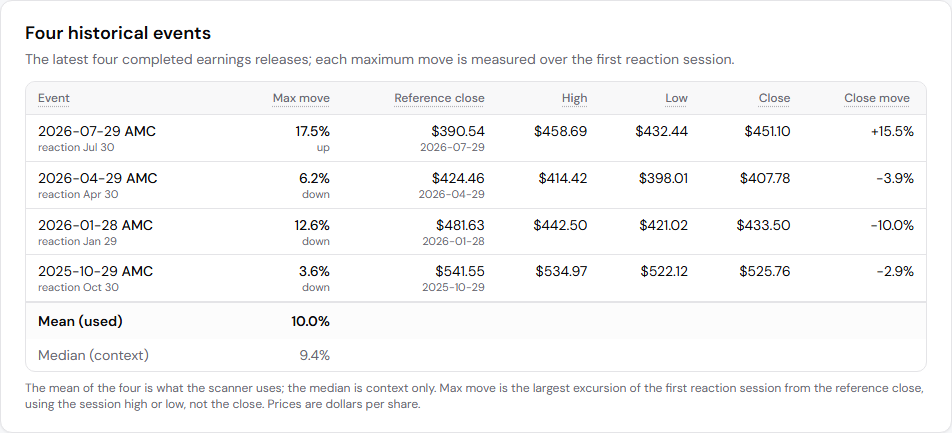Click the 6.2% max move value

point(314,179)
